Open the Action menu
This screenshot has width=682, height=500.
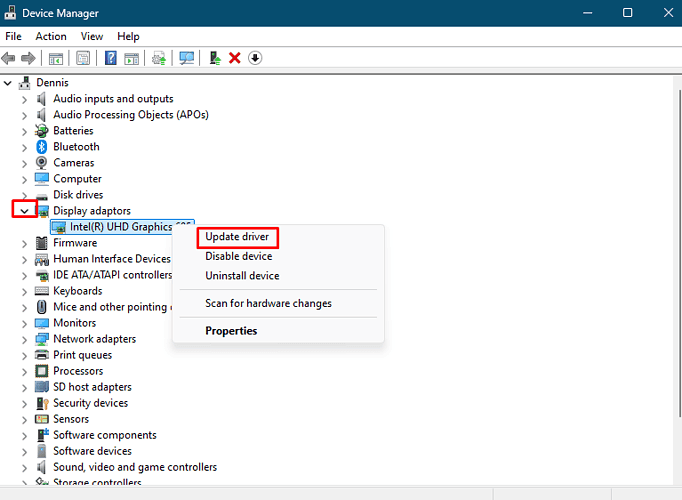pos(51,37)
